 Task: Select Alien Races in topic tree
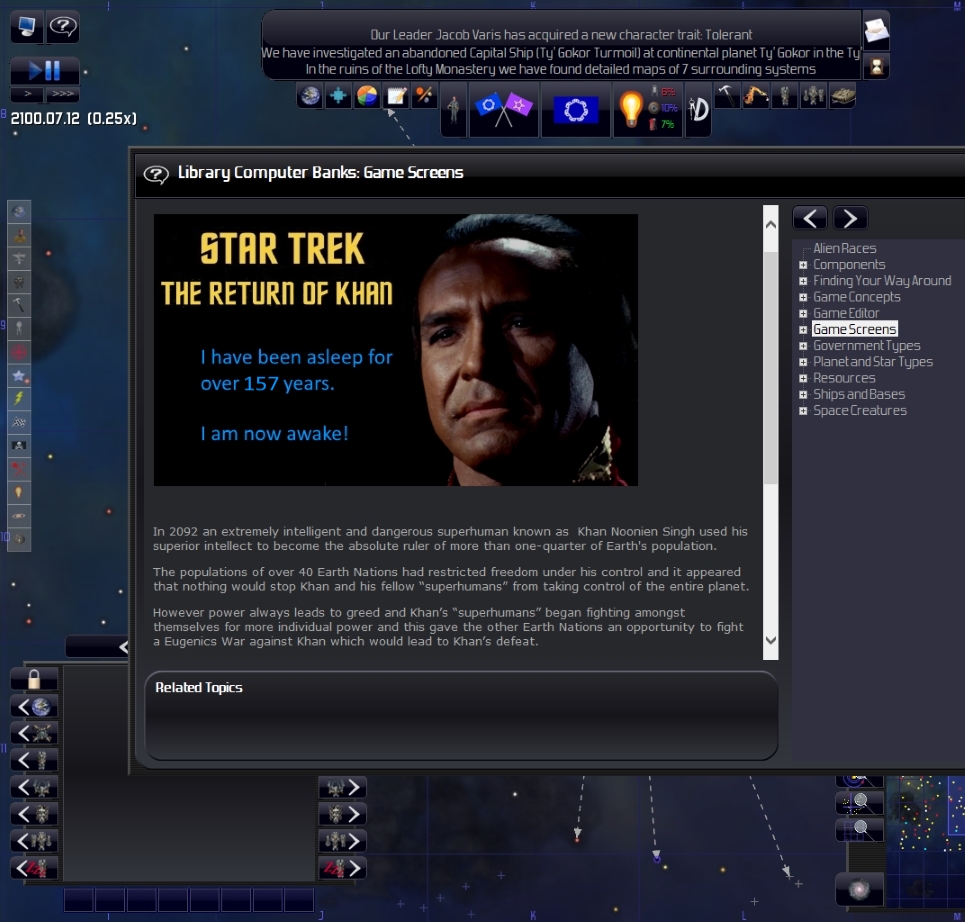[x=844, y=248]
